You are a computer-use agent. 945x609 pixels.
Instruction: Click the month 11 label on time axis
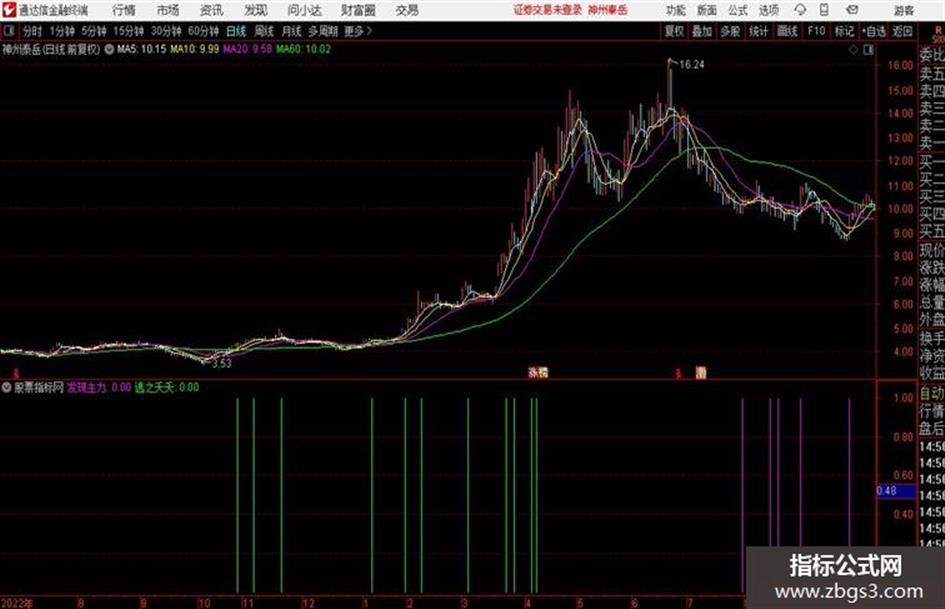click(247, 603)
